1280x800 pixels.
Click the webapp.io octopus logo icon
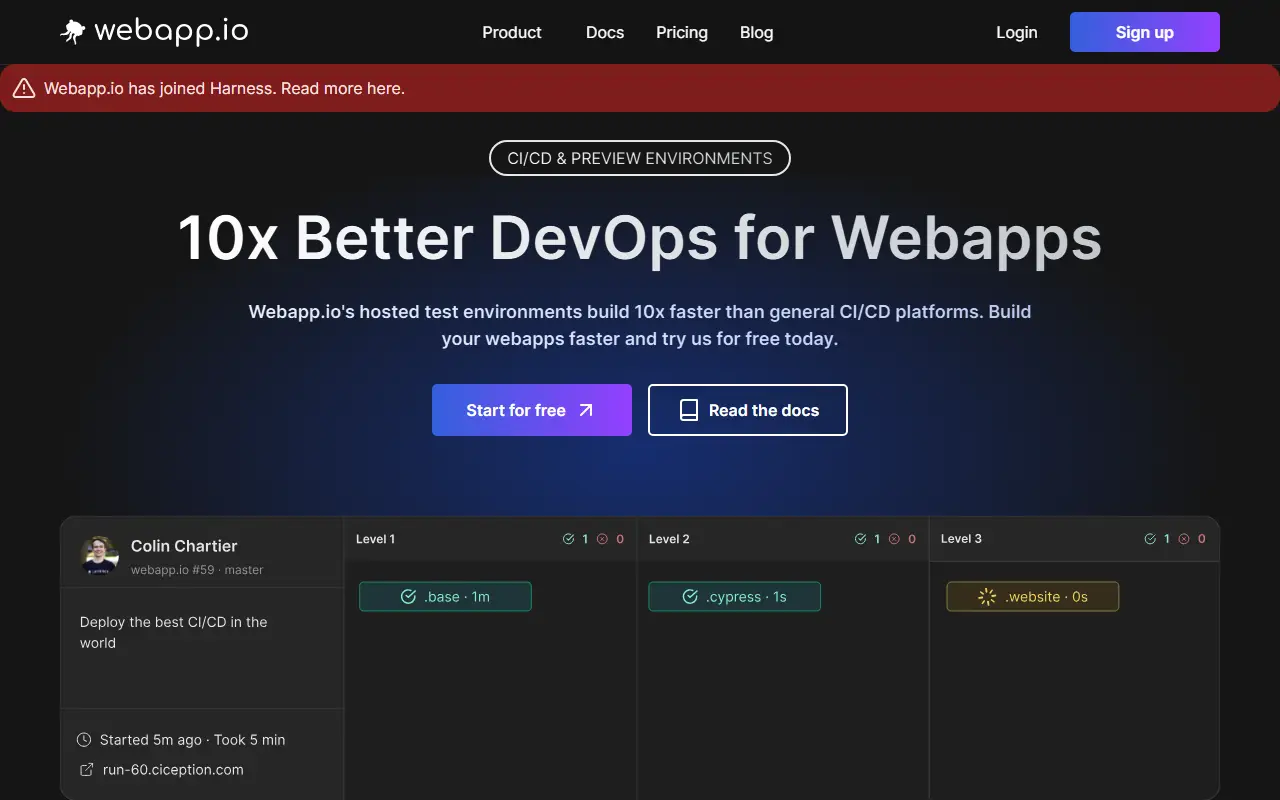click(73, 32)
